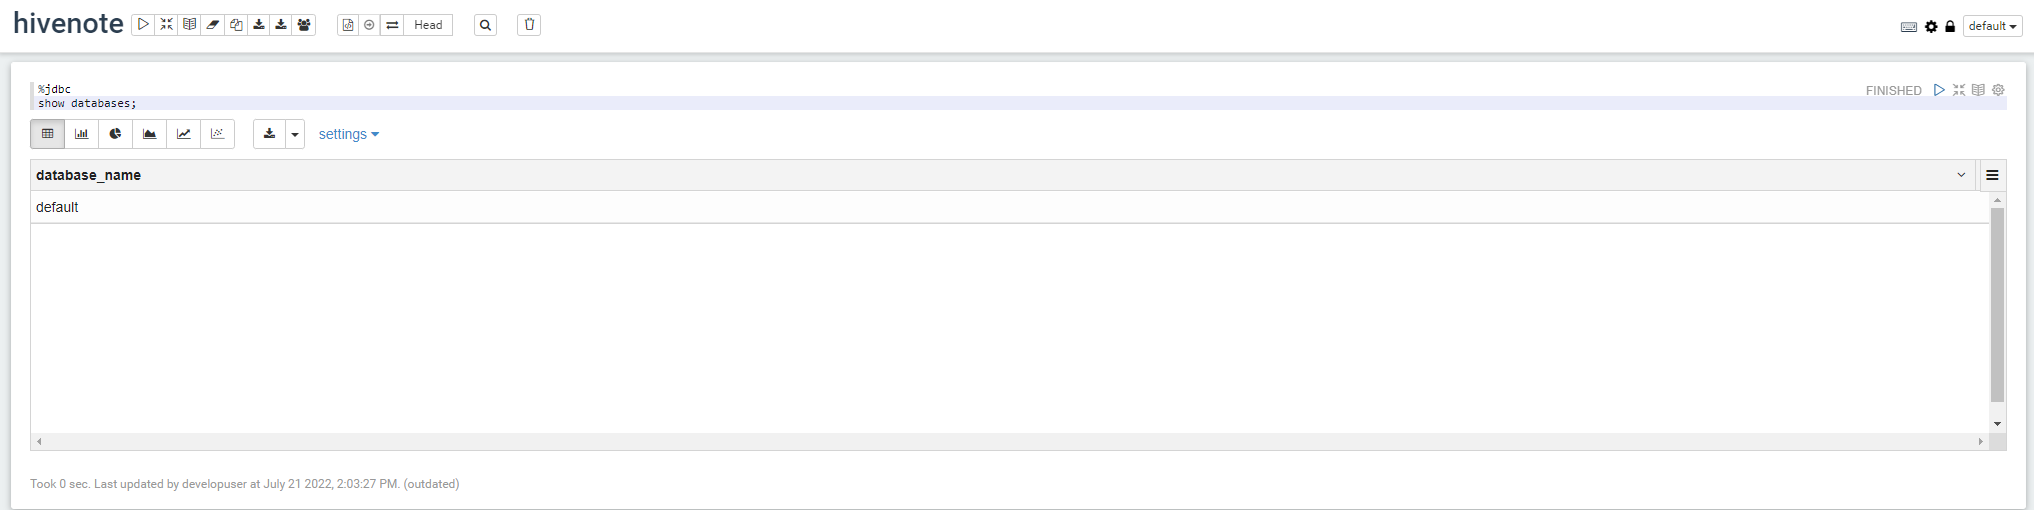The image size is (2034, 510).
Task: Click the search magnifier button
Action: (x=485, y=25)
